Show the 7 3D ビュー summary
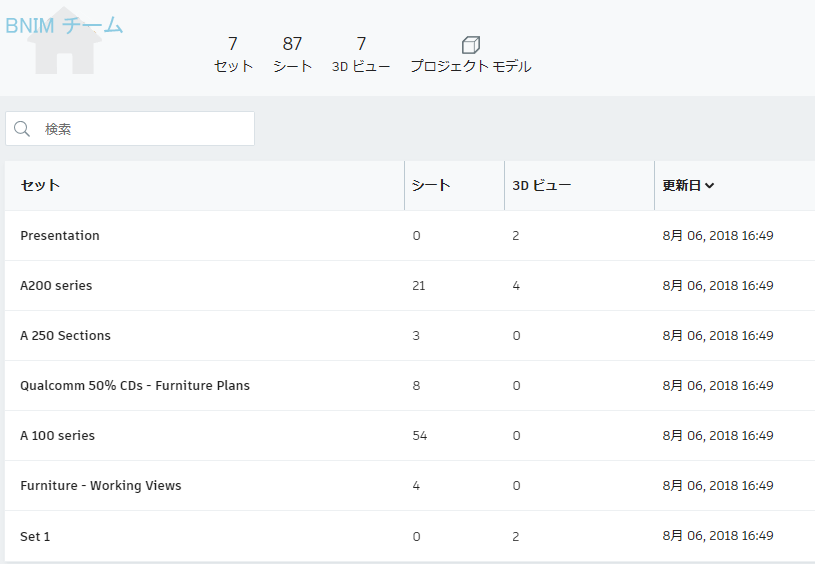 pos(361,54)
